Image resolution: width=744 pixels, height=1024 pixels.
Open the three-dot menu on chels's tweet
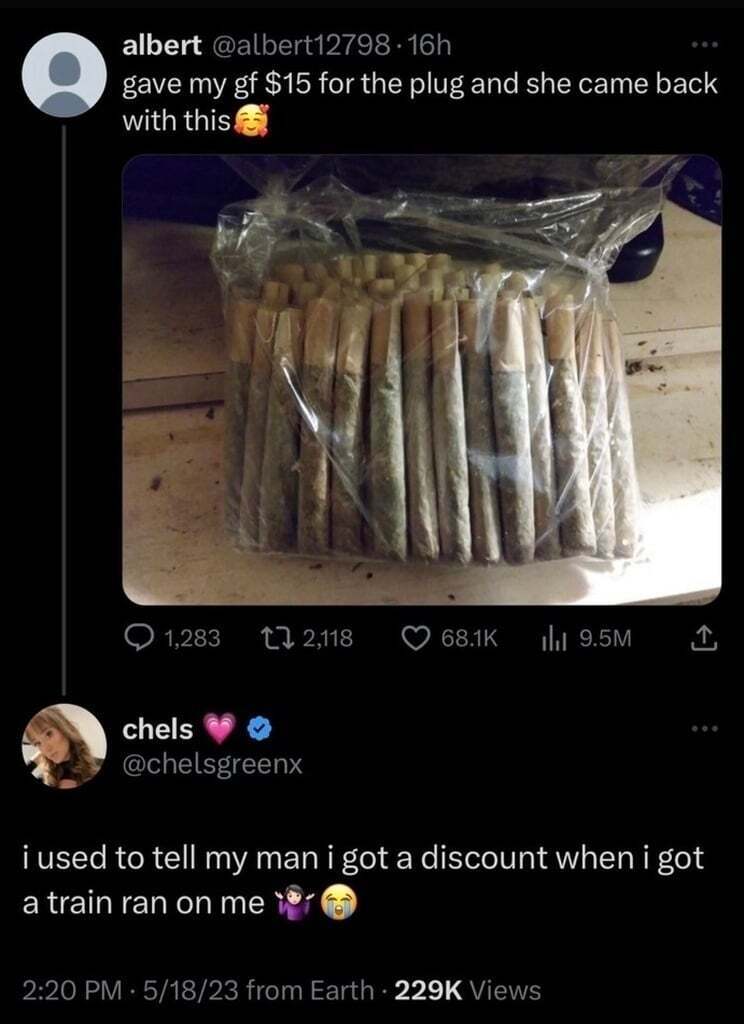pyautogui.click(x=706, y=728)
